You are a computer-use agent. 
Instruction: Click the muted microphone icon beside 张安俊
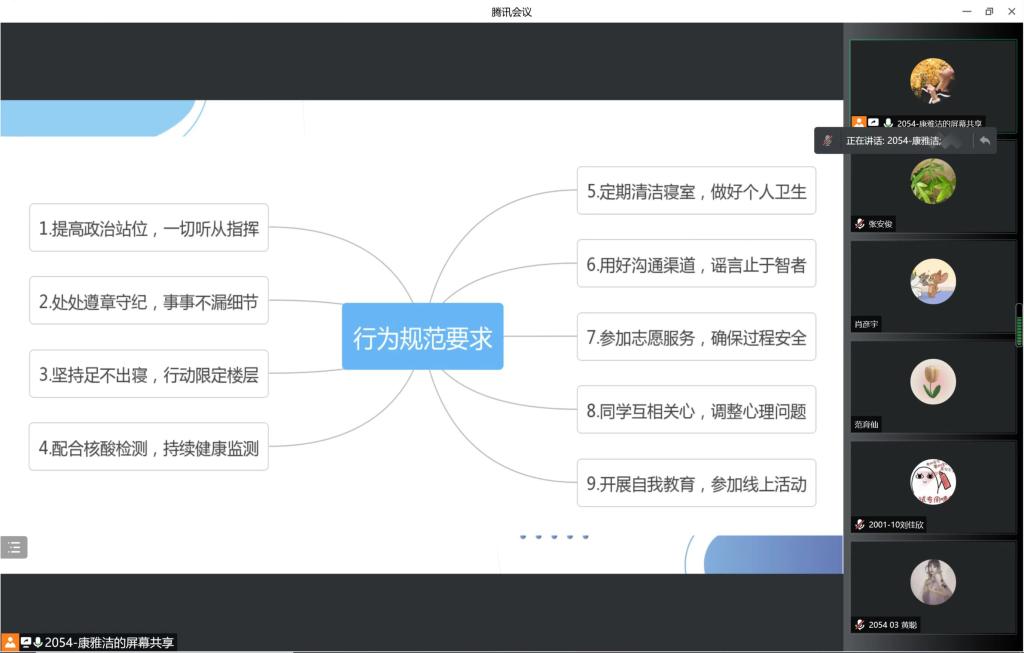(859, 224)
